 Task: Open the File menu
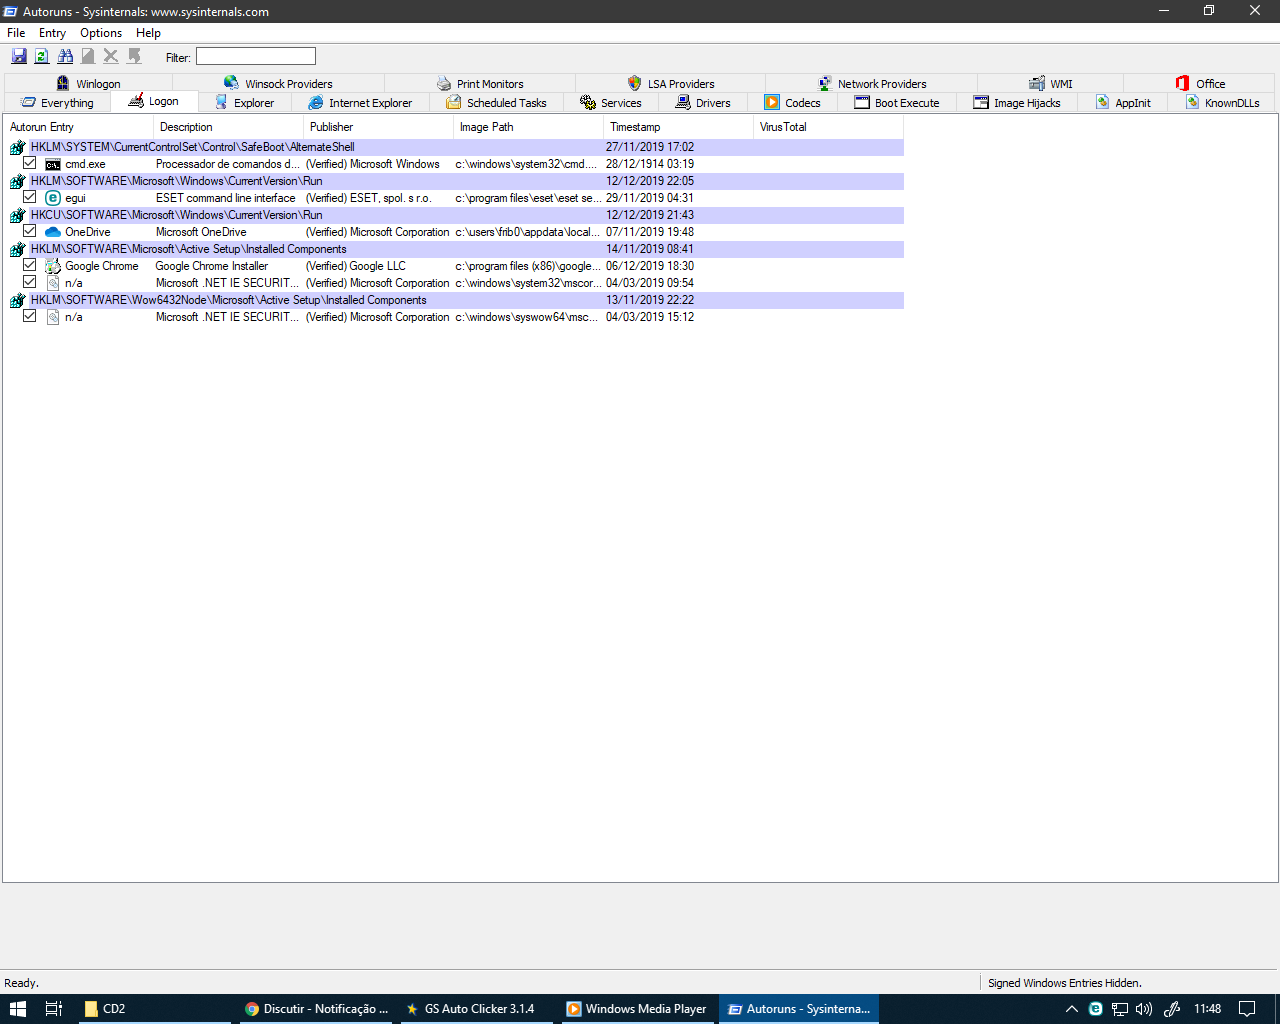tap(16, 33)
